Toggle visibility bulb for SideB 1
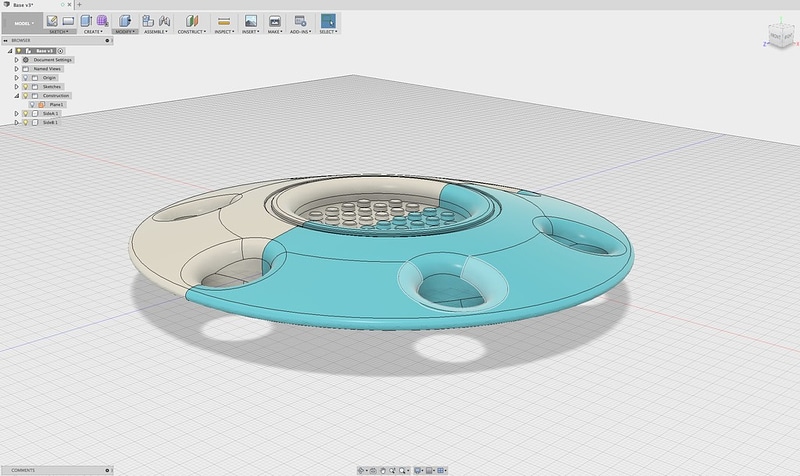 coord(26,122)
